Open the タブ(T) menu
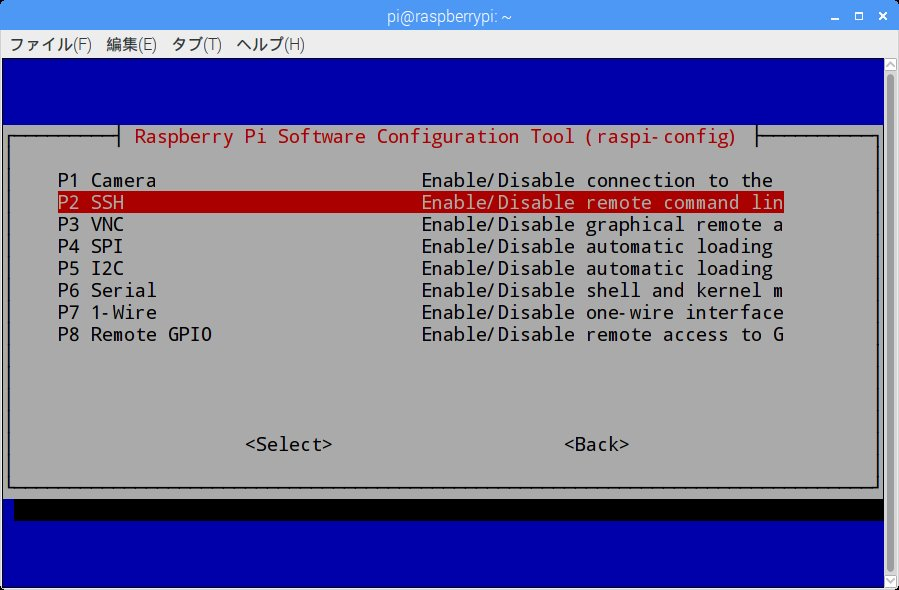The width and height of the screenshot is (899, 590). 197,44
